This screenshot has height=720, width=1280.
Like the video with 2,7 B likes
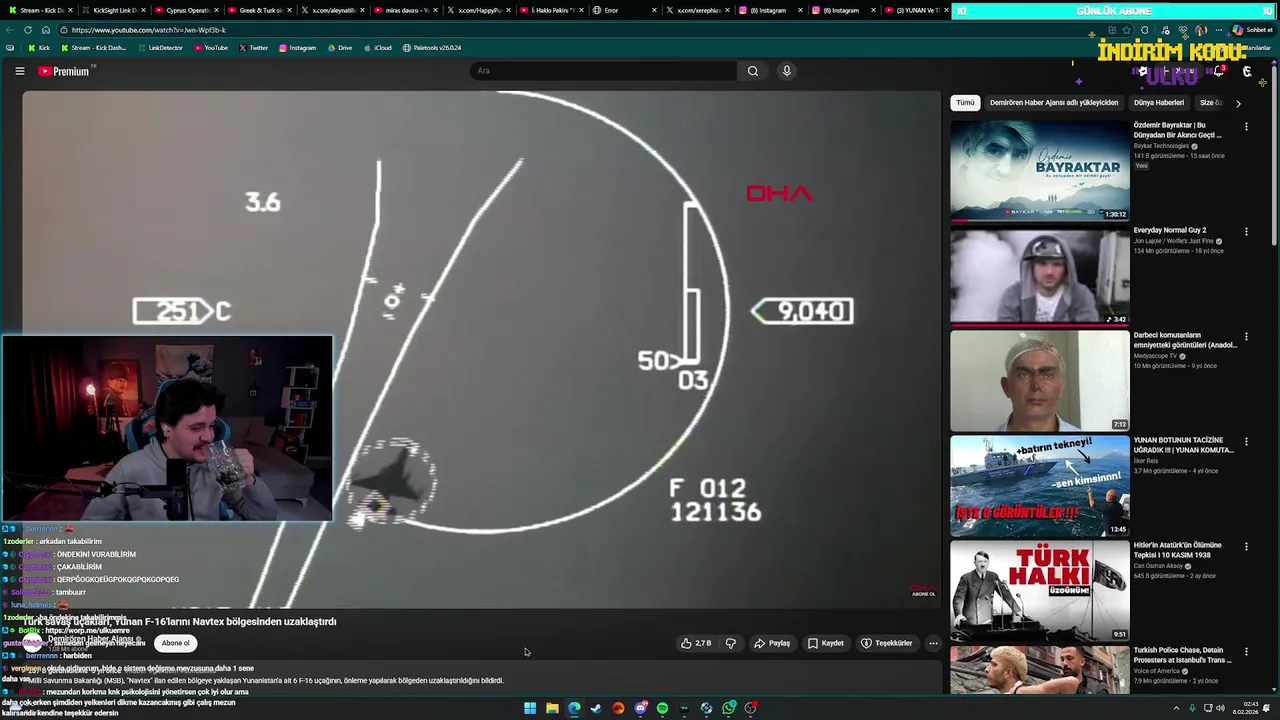(x=697, y=643)
